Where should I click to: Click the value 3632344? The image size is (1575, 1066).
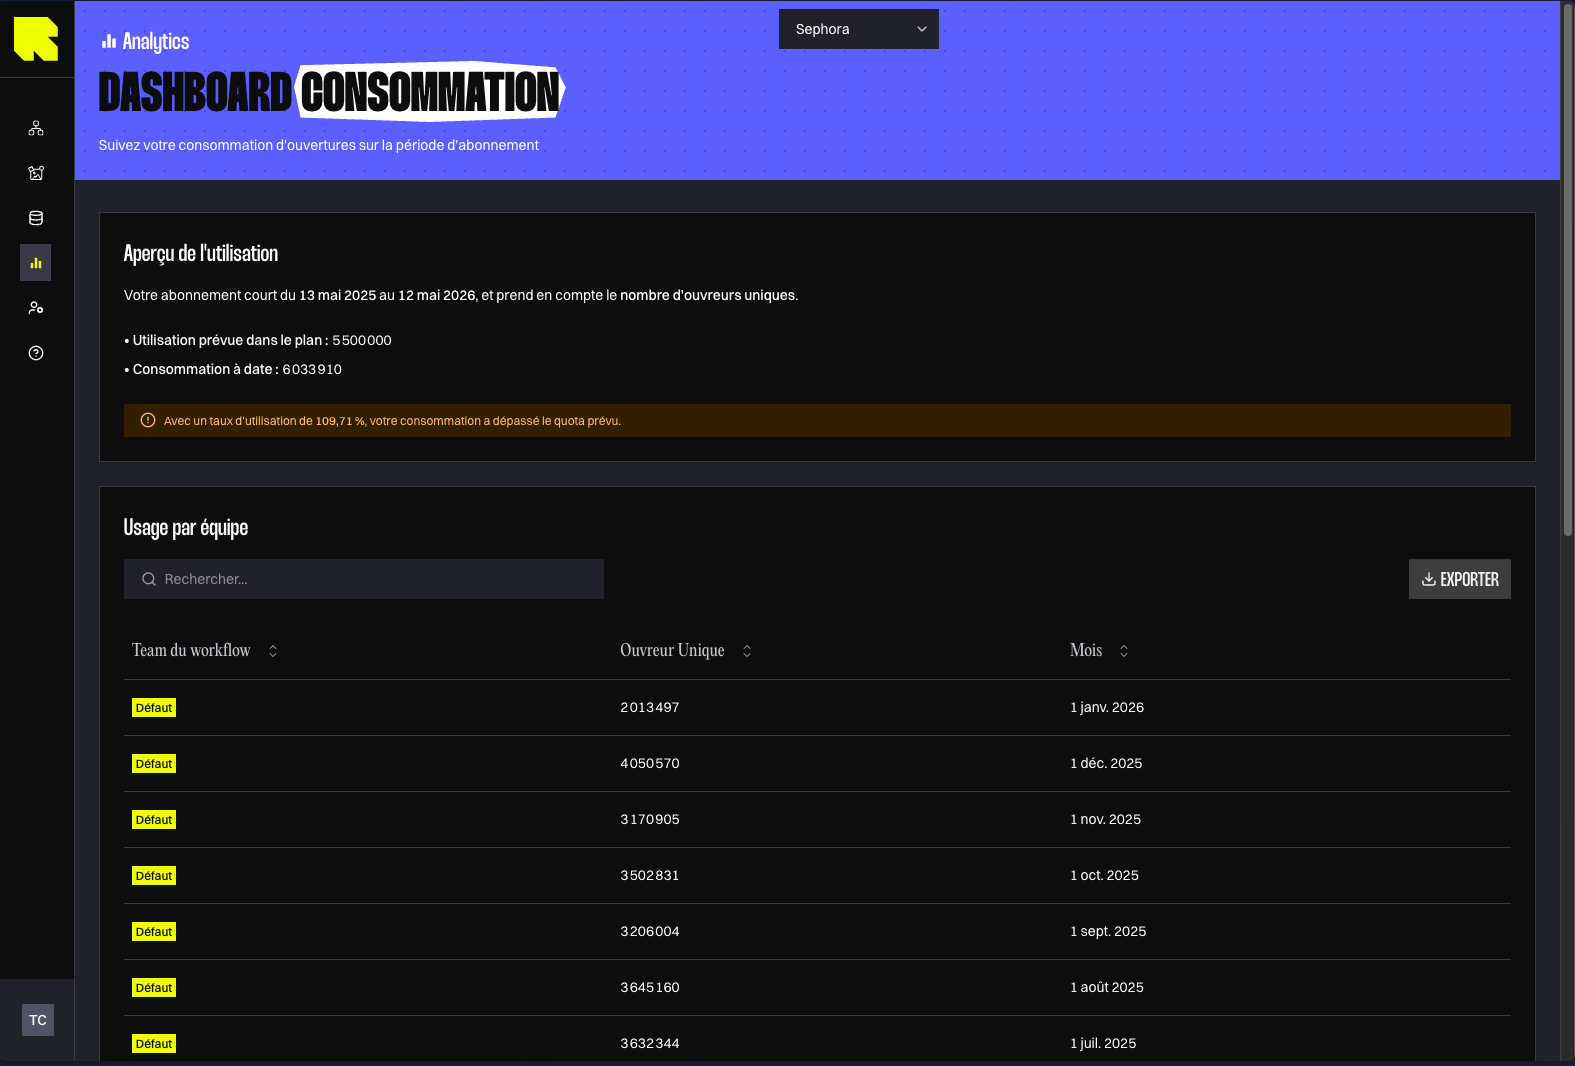coord(650,1044)
